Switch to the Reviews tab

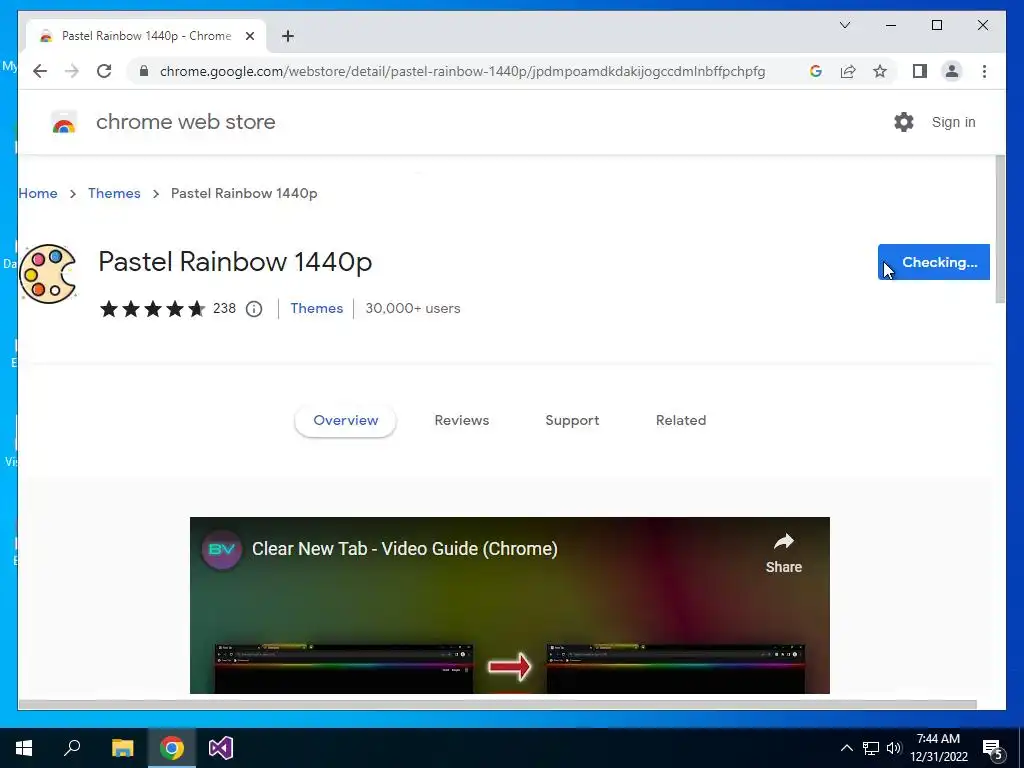pyautogui.click(x=462, y=421)
